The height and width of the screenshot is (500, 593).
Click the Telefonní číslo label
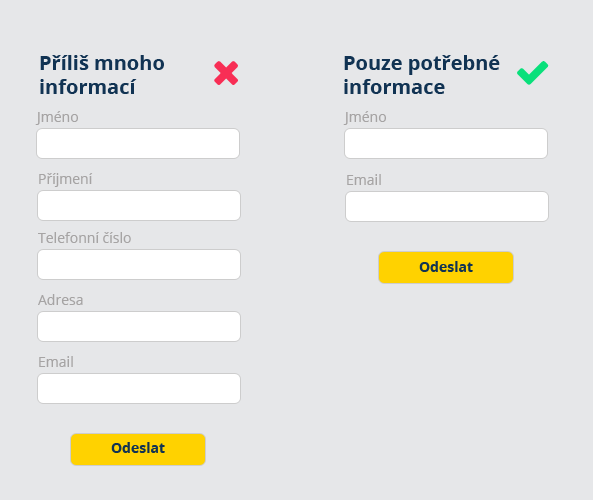pyautogui.click(x=84, y=238)
